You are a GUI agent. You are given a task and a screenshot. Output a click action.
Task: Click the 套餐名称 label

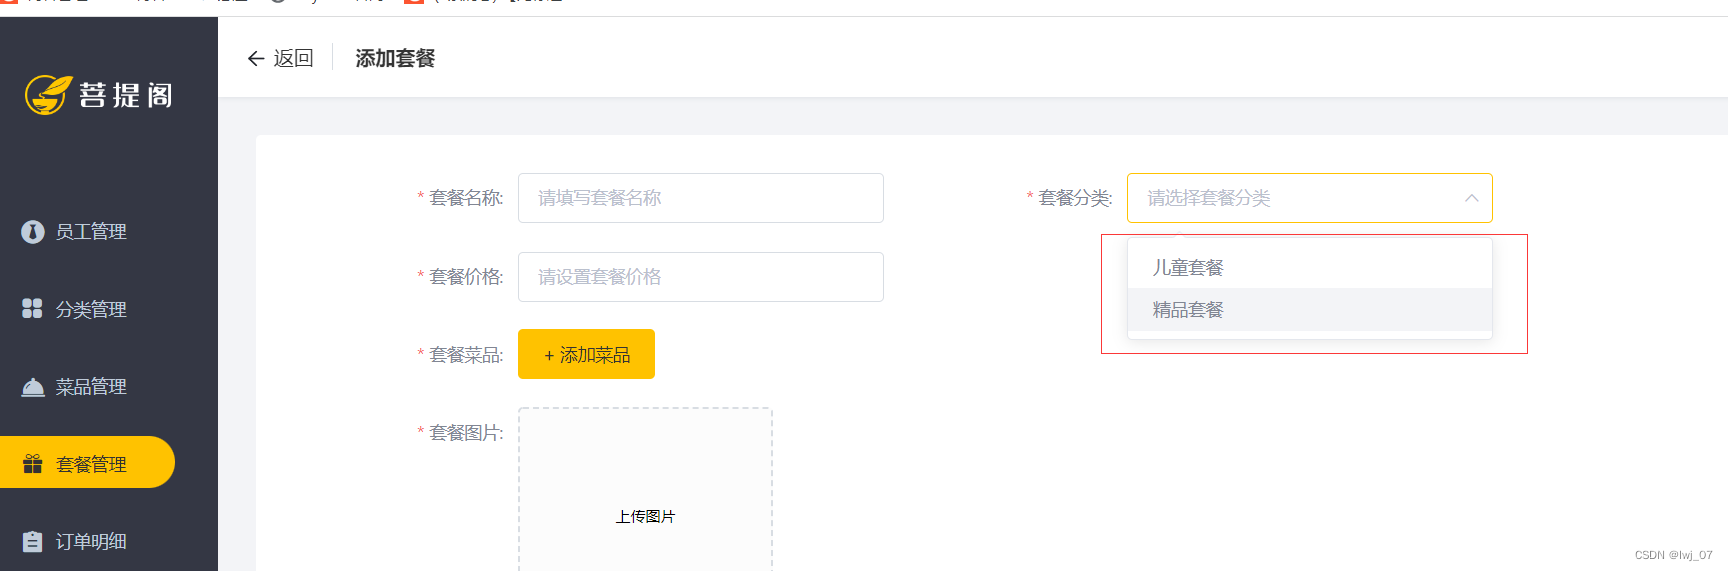tap(466, 198)
